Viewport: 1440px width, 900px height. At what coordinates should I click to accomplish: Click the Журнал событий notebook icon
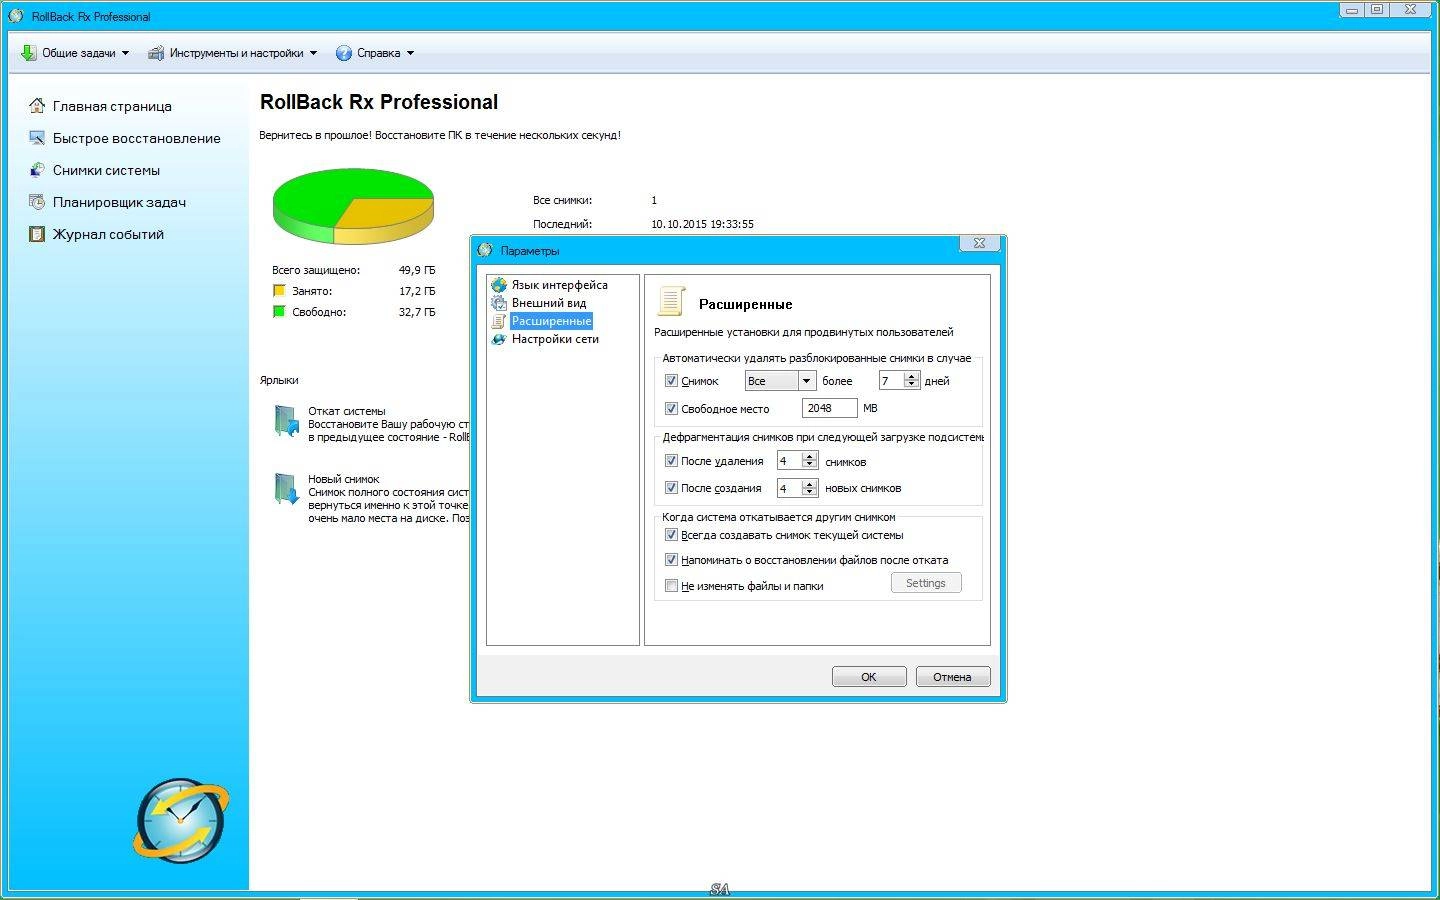pyautogui.click(x=37, y=234)
